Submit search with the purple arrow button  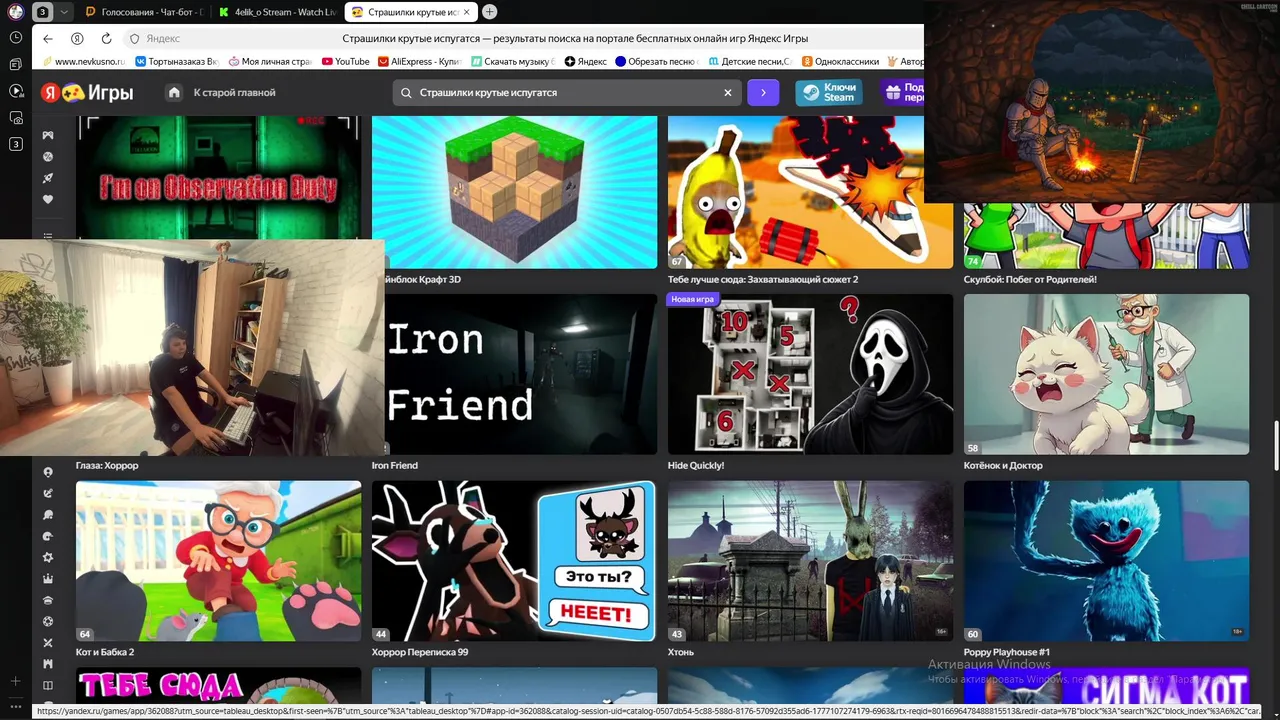coord(763,92)
